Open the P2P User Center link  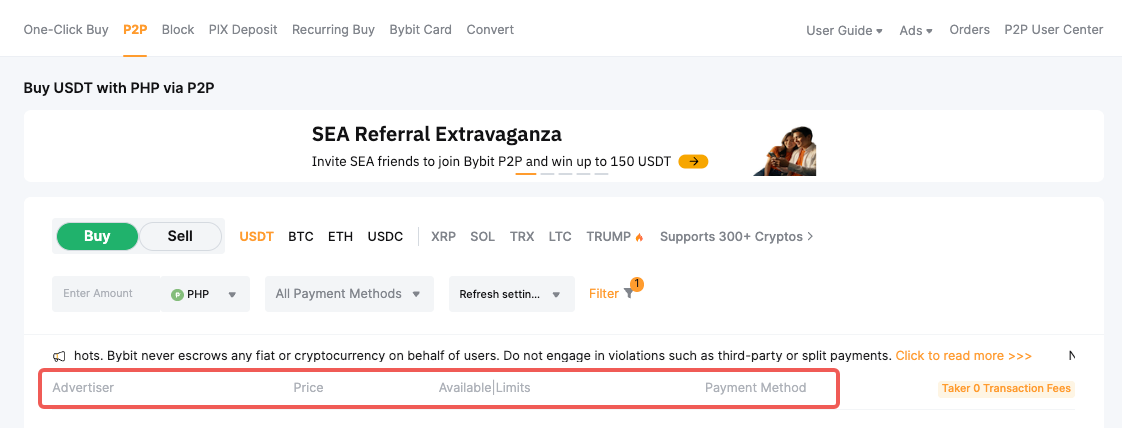(x=1053, y=30)
